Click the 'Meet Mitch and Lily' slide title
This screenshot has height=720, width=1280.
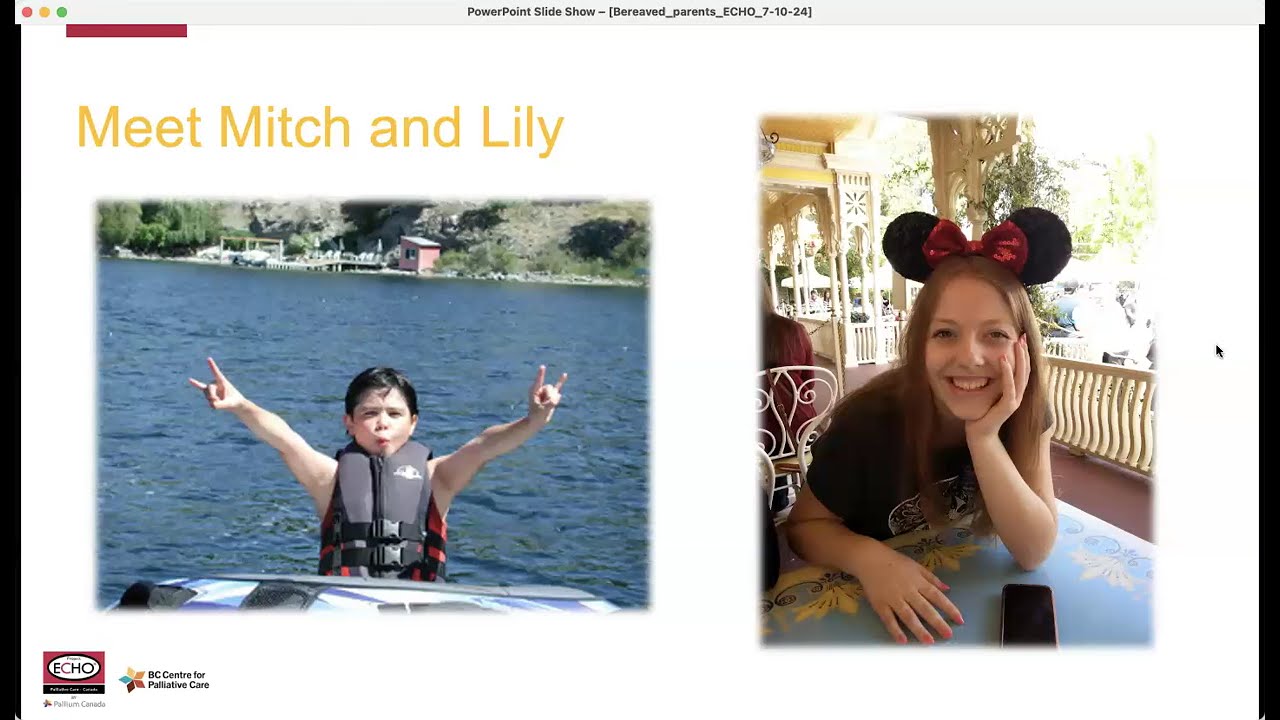[320, 128]
